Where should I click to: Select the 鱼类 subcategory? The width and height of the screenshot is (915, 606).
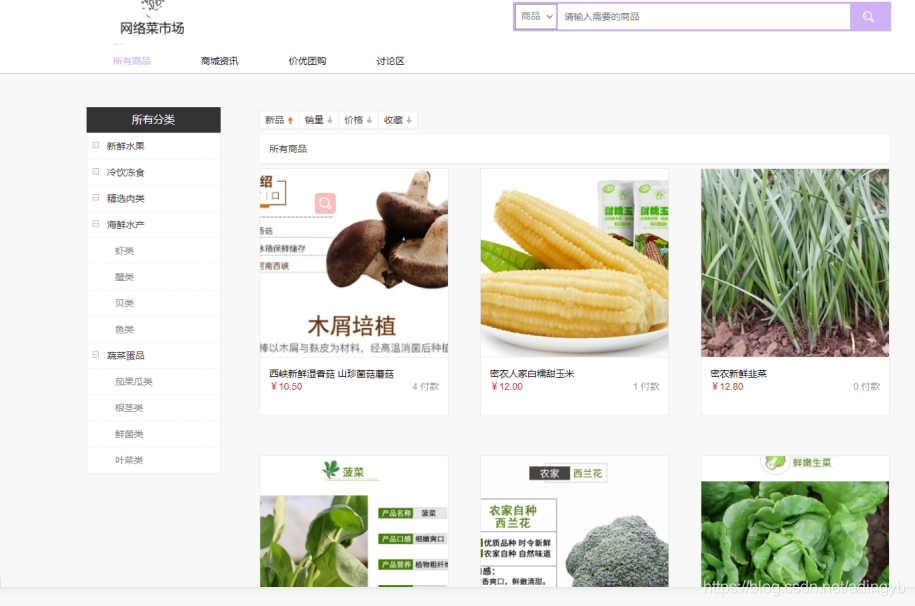click(124, 329)
